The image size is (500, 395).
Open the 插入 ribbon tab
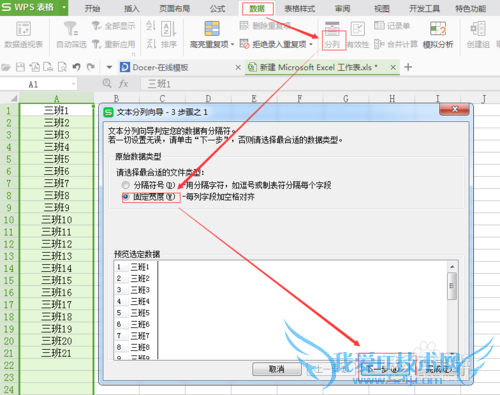131,8
